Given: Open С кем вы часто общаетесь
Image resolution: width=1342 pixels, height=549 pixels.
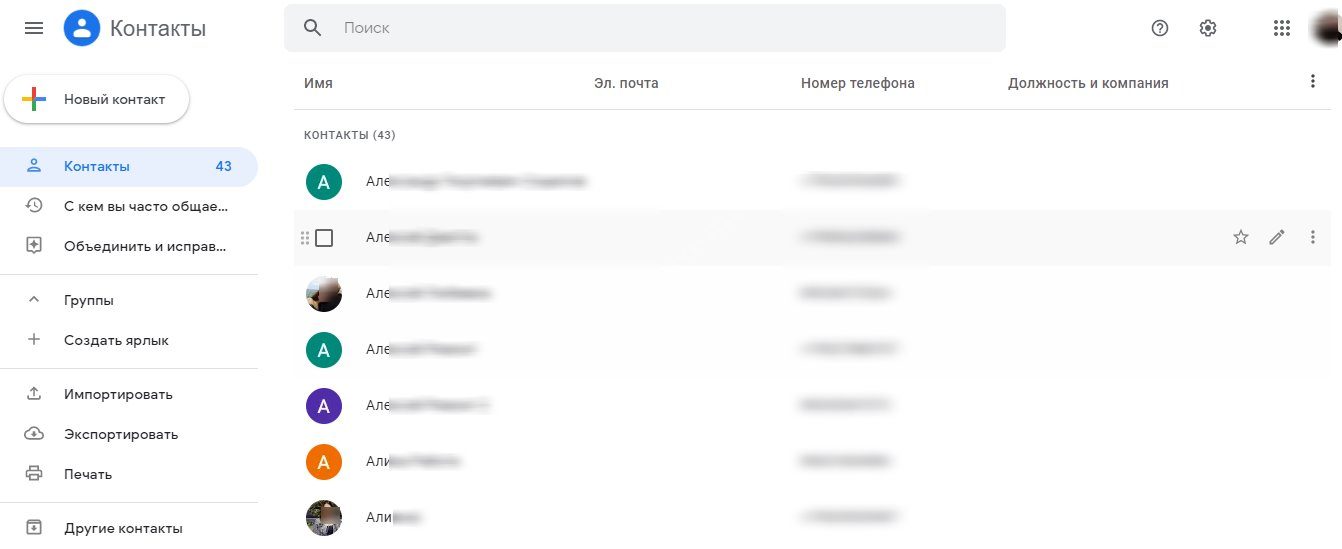Looking at the screenshot, I should point(145,206).
